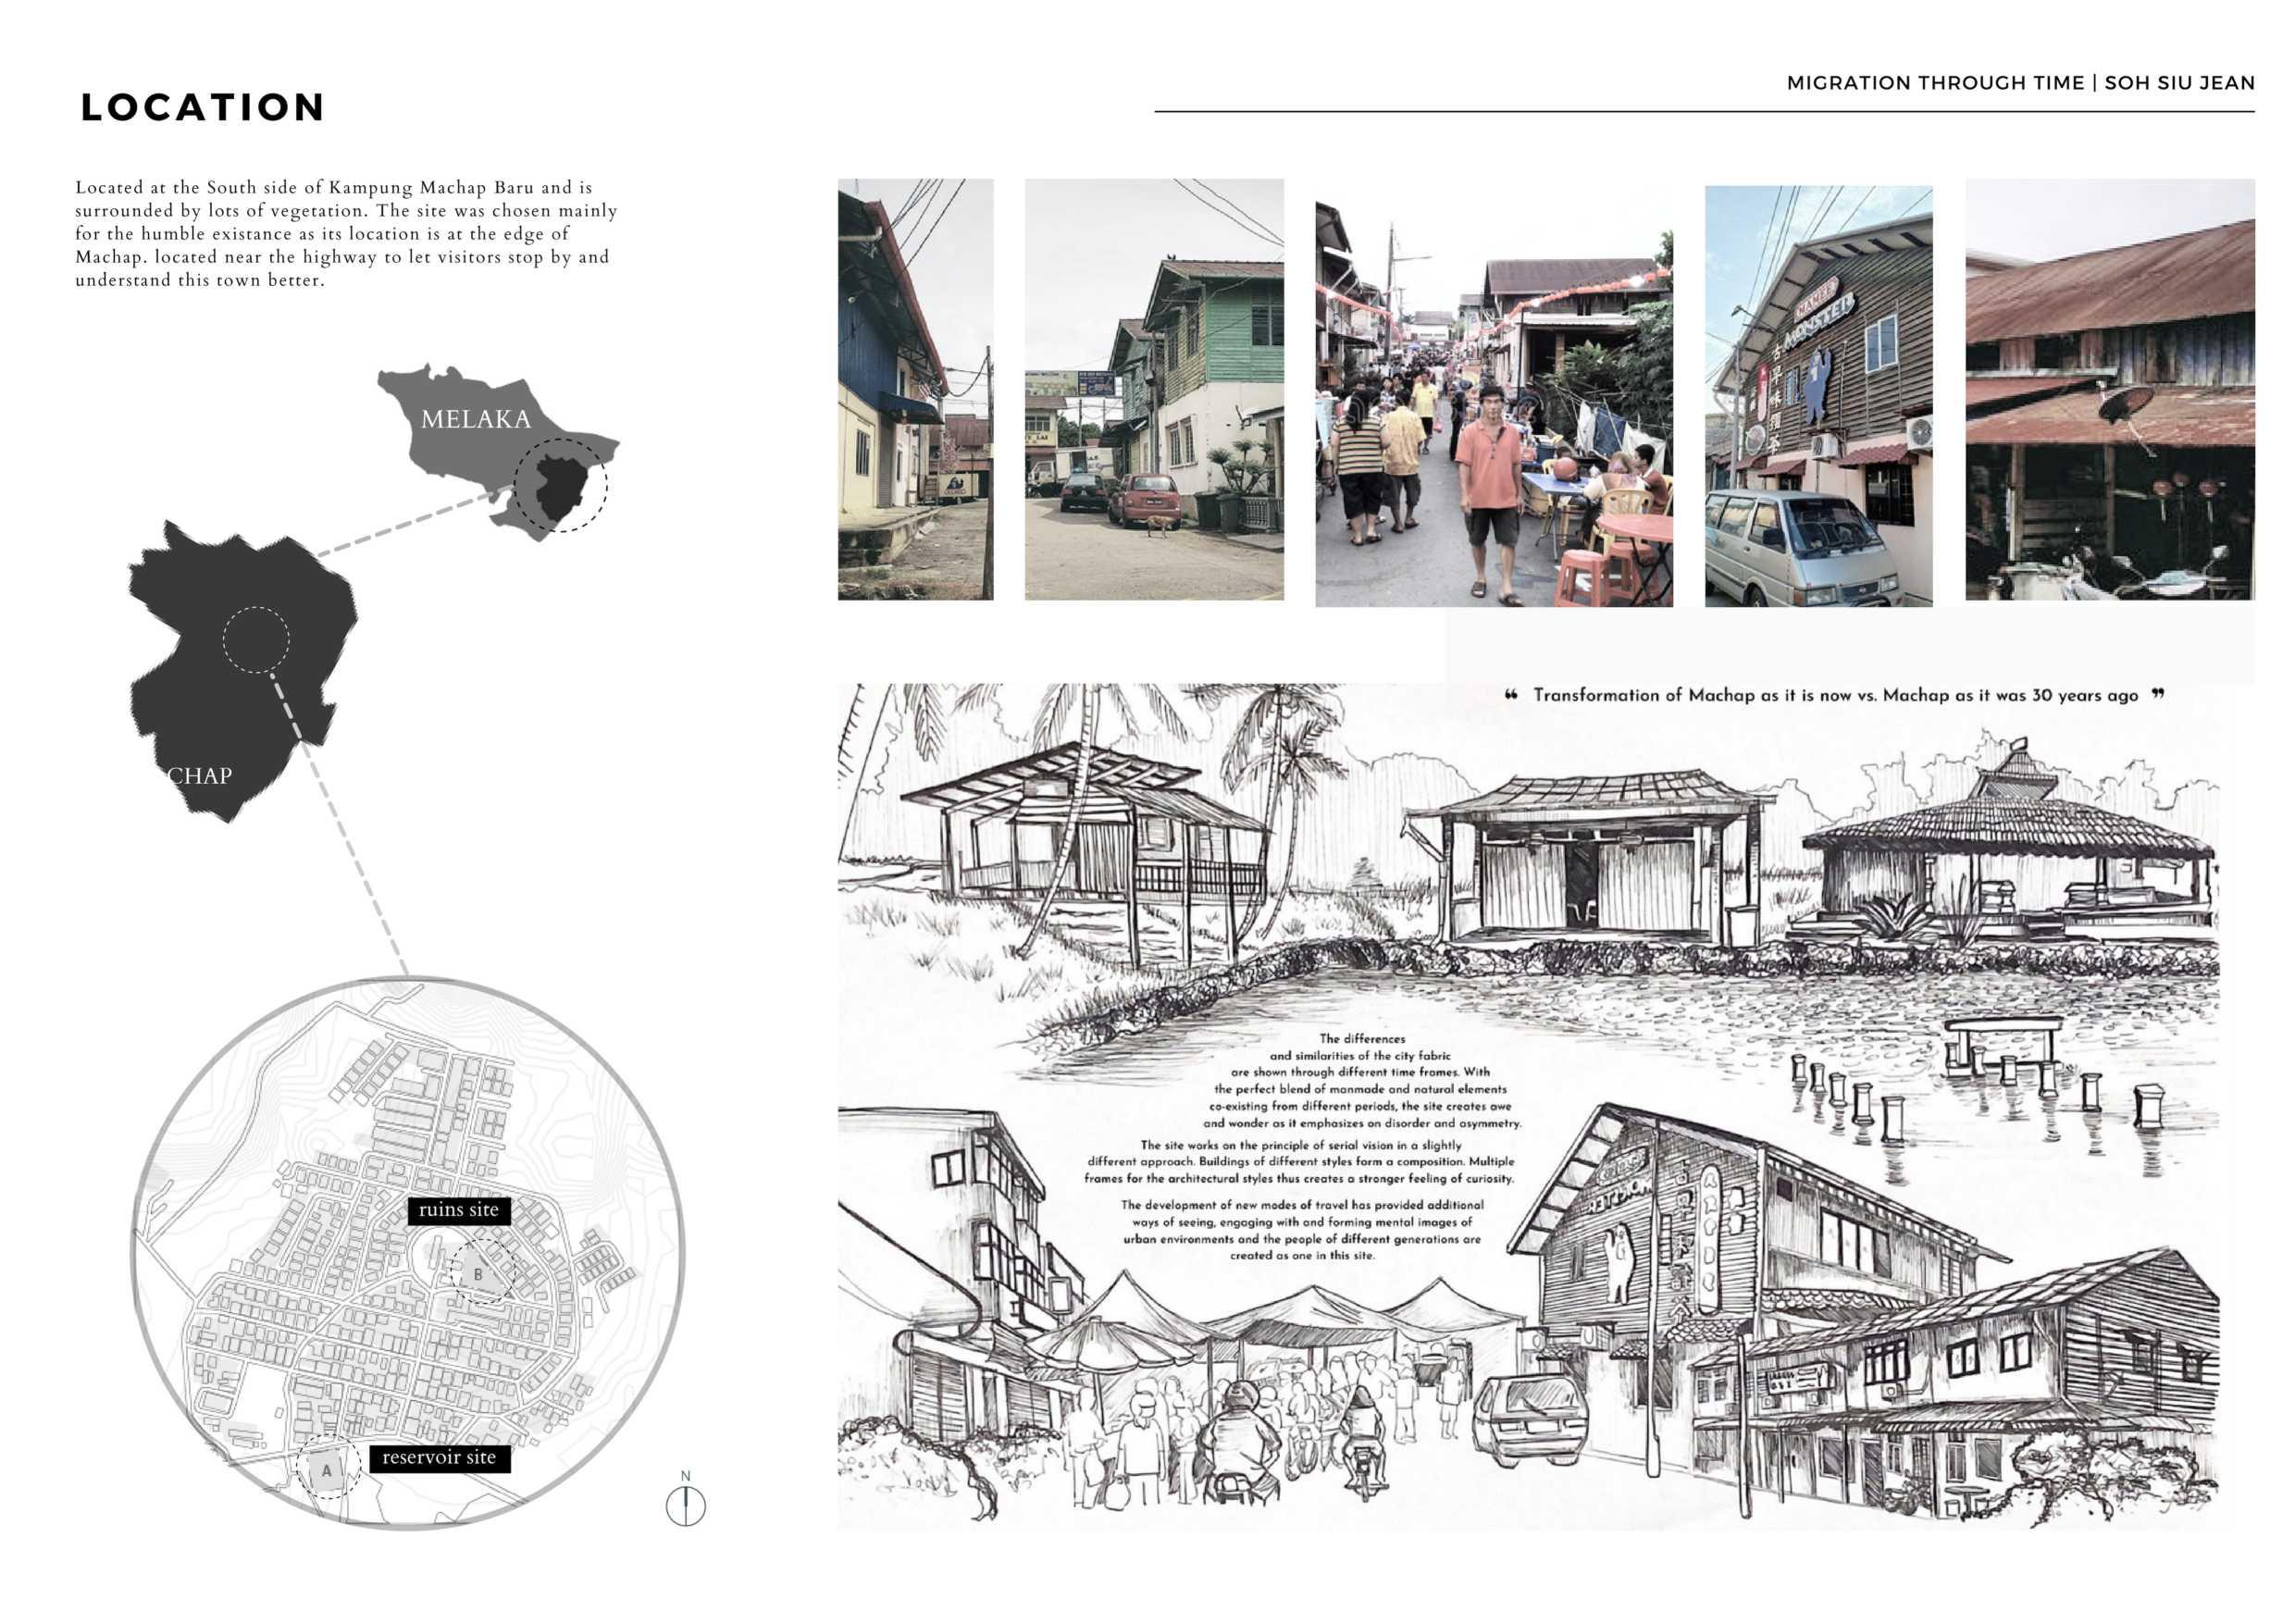Open the rusty roof shophouse photo
Image resolution: width=2295 pixels, height=1624 pixels.
tap(2109, 390)
